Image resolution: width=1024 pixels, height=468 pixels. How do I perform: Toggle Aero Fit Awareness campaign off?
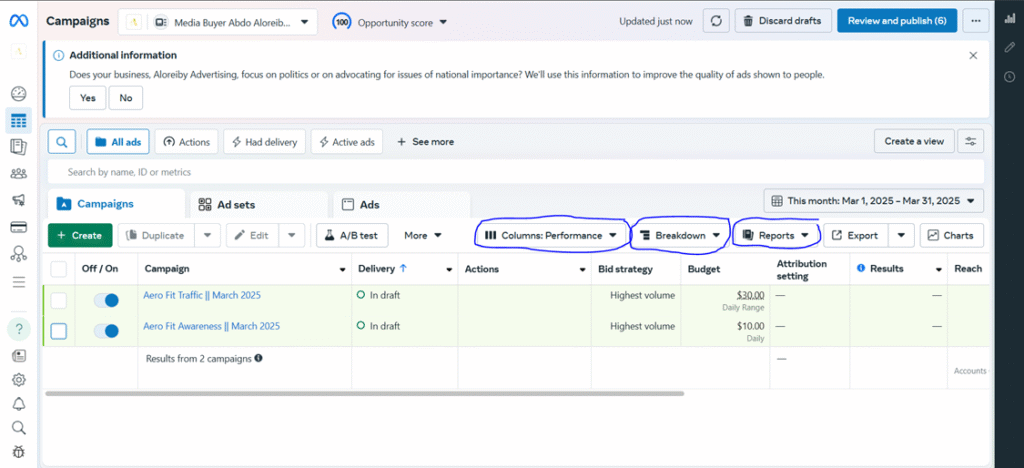(106, 331)
